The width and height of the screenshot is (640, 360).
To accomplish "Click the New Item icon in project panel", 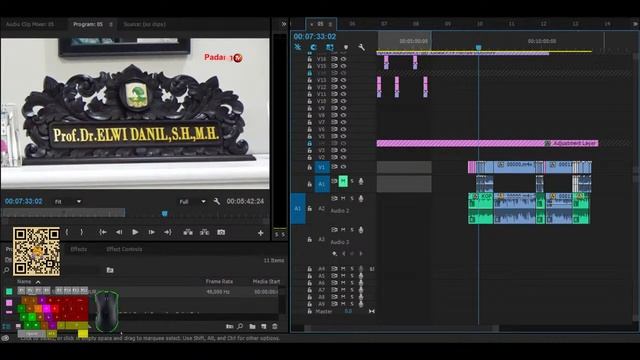I will 264,326.
